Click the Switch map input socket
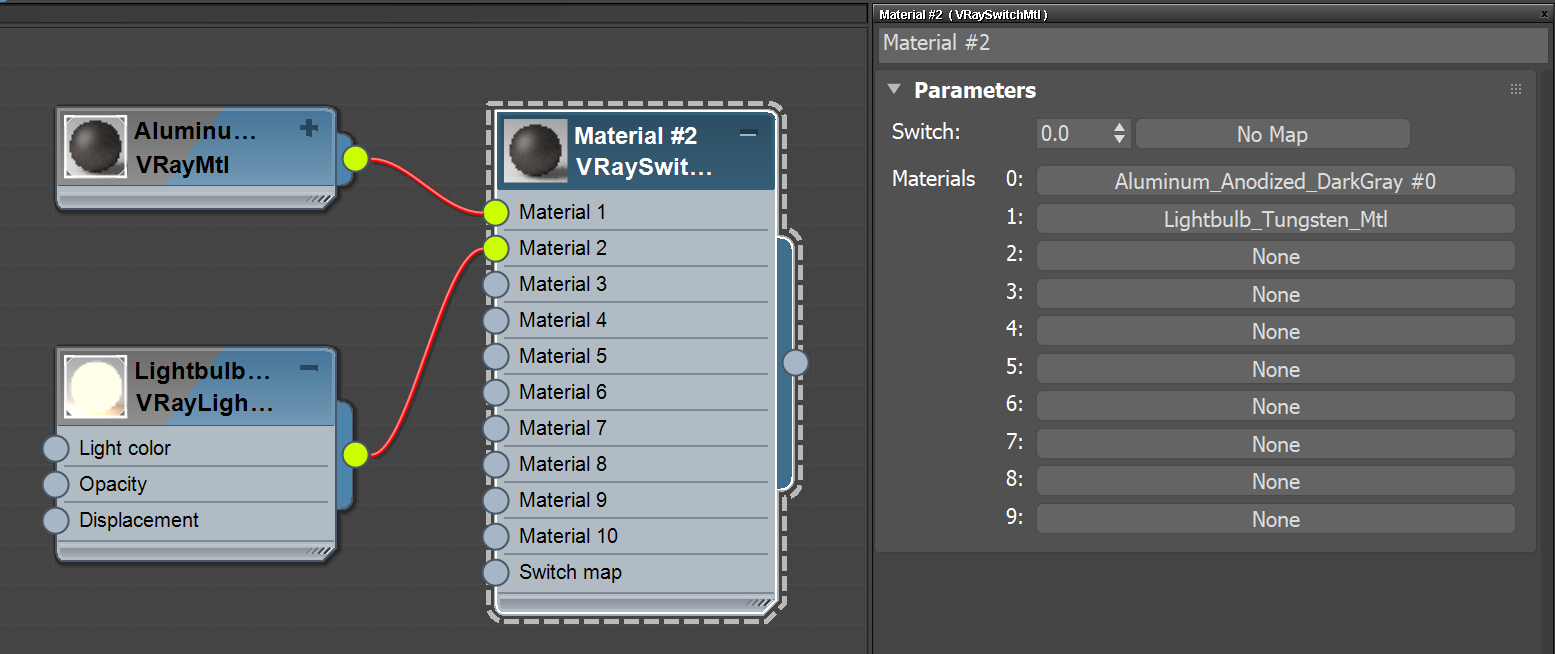Screen dimensions: 1555x654 [495, 572]
